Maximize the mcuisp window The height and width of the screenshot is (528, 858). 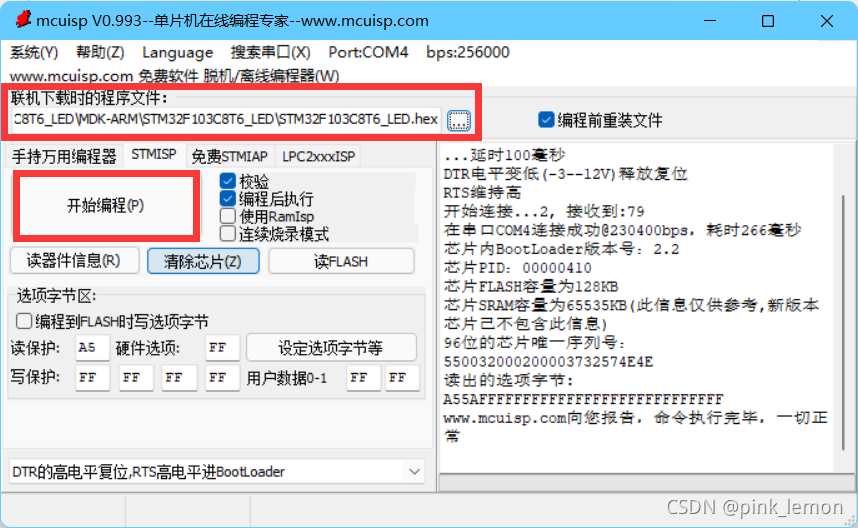tap(768, 21)
